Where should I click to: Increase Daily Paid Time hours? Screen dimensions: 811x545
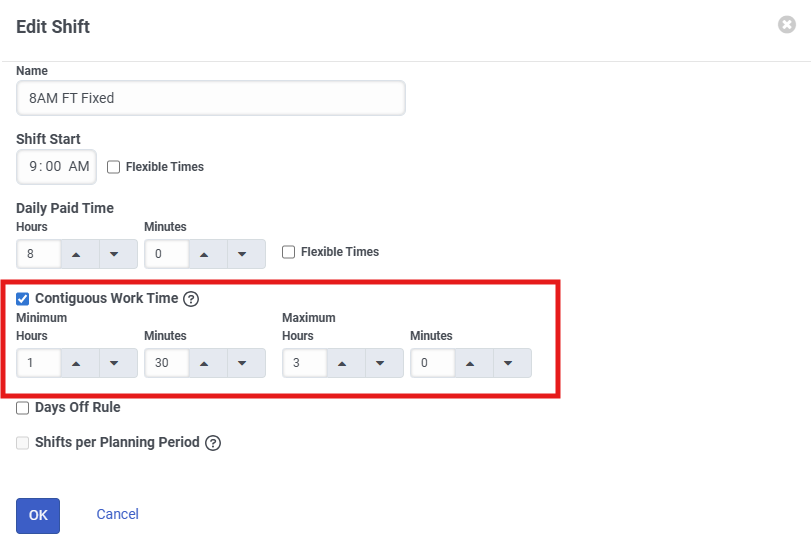coord(77,254)
